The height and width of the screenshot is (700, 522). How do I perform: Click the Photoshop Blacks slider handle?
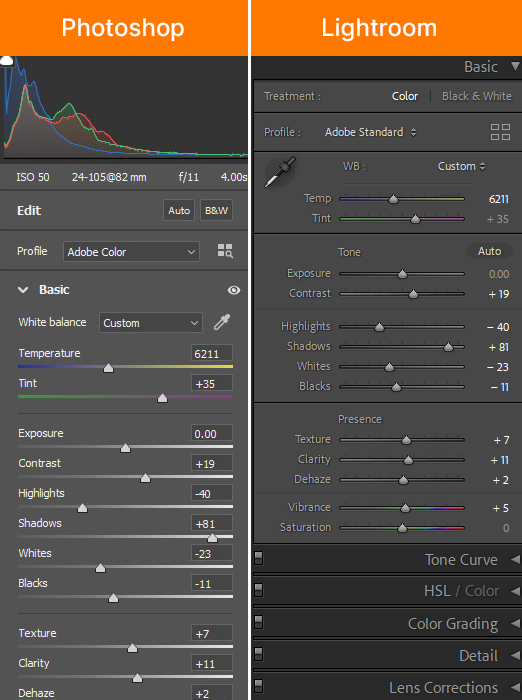113,598
